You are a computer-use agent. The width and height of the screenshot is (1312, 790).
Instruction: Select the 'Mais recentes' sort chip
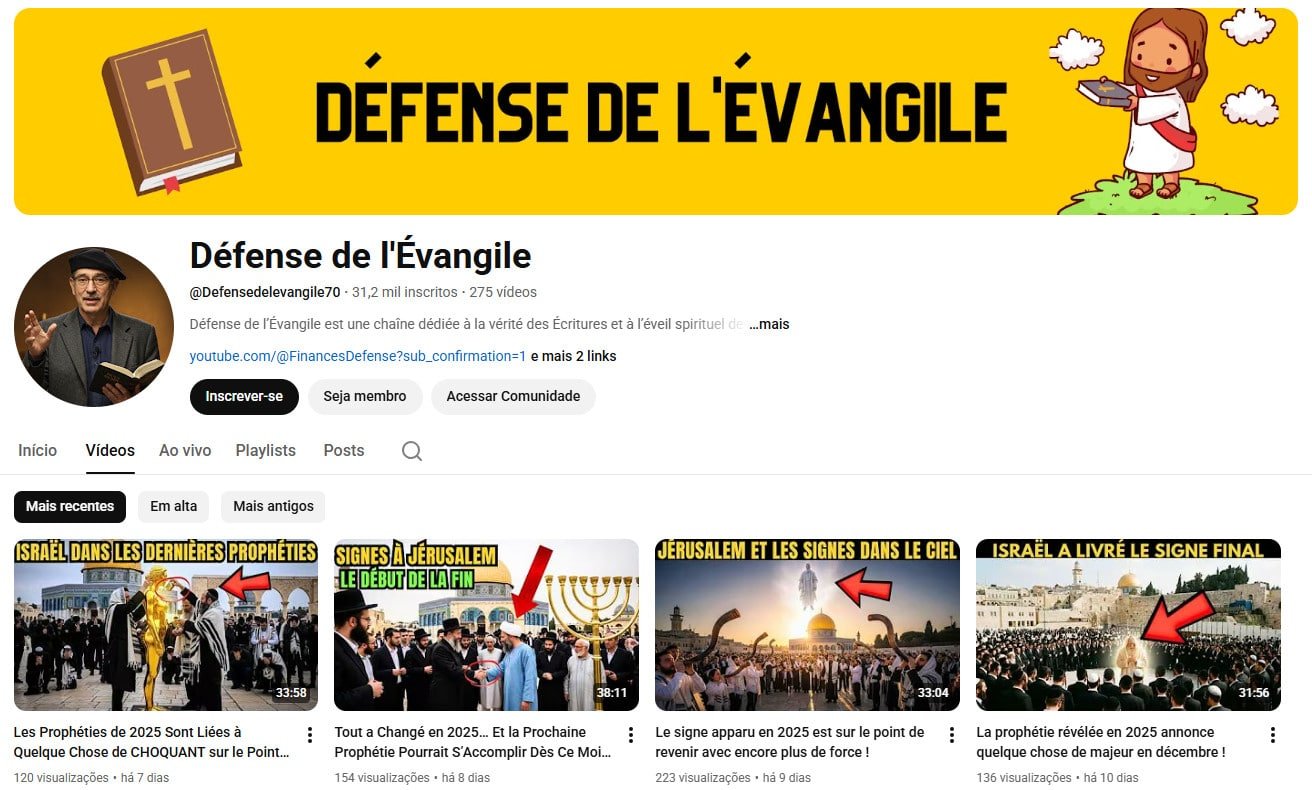click(x=70, y=506)
